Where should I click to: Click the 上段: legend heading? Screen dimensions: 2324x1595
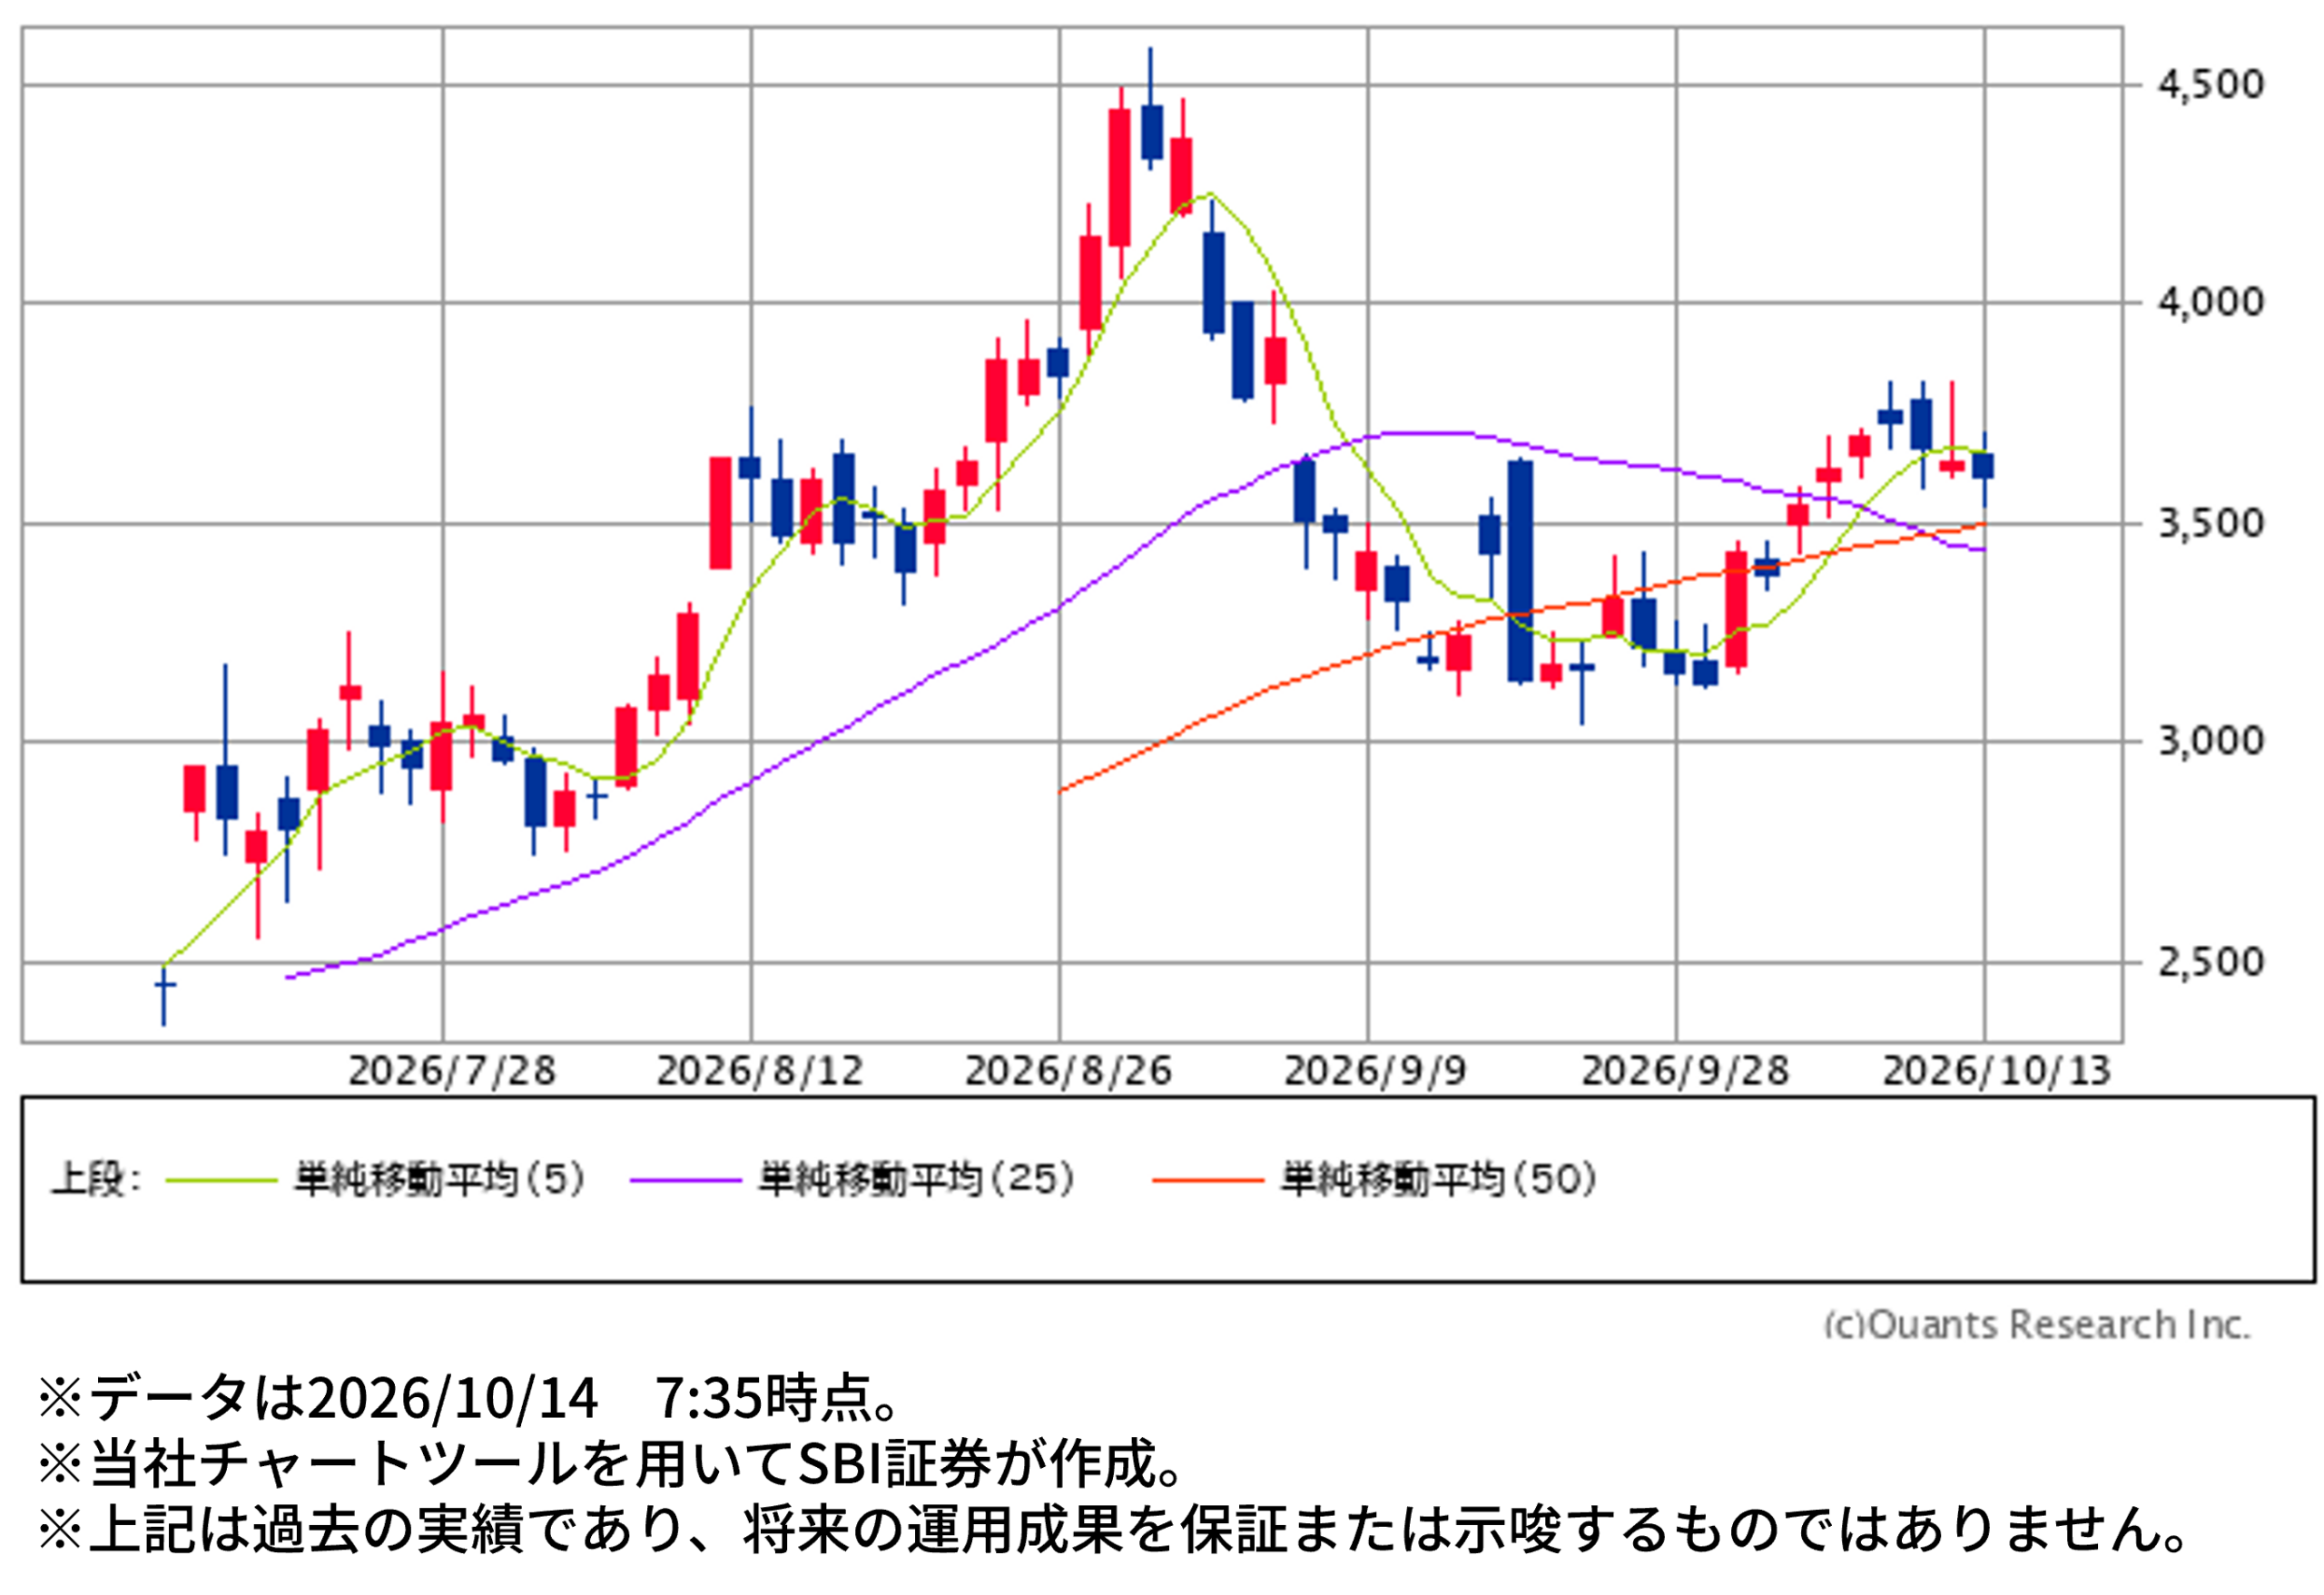tap(96, 1180)
